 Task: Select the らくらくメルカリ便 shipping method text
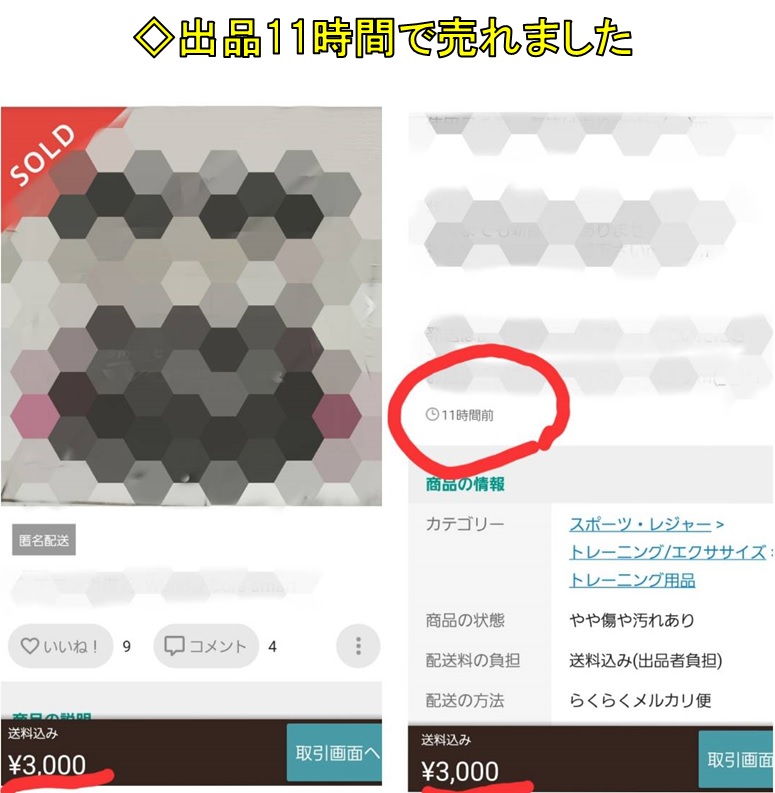tap(640, 700)
